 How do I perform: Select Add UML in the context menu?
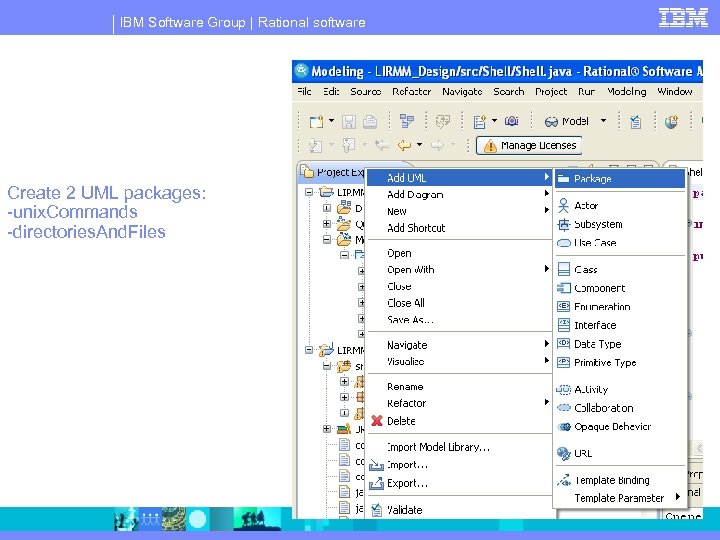pos(458,178)
